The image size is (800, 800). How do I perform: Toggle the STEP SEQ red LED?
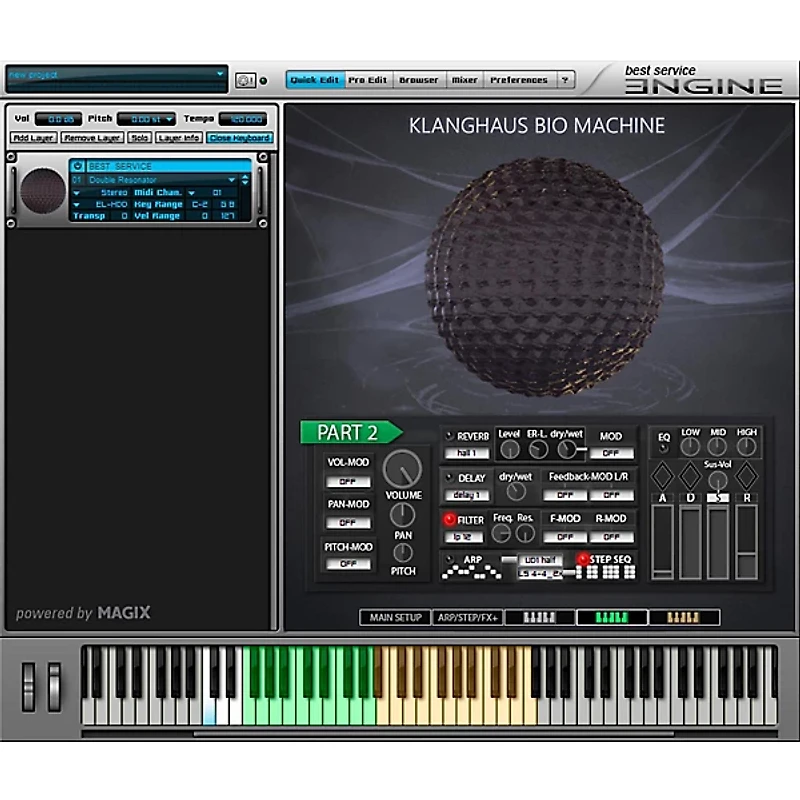[583, 559]
